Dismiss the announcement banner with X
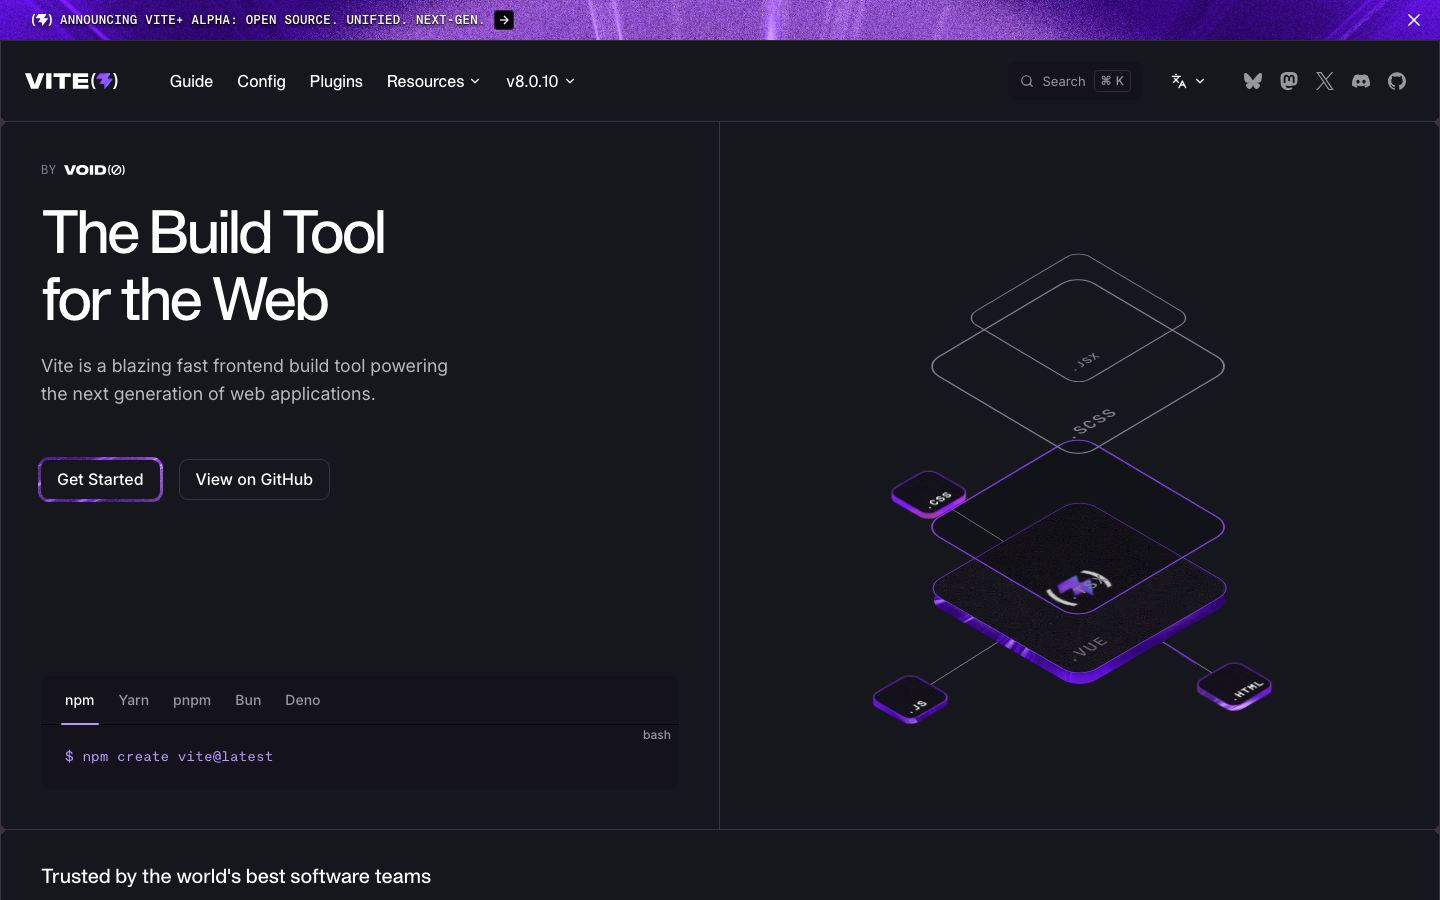The image size is (1440, 900). pyautogui.click(x=1414, y=20)
